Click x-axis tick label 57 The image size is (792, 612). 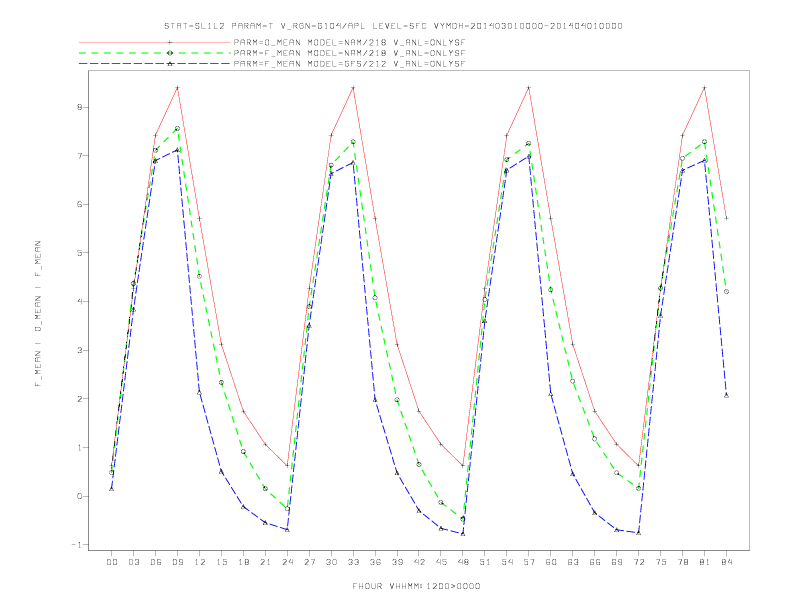[x=529, y=562]
